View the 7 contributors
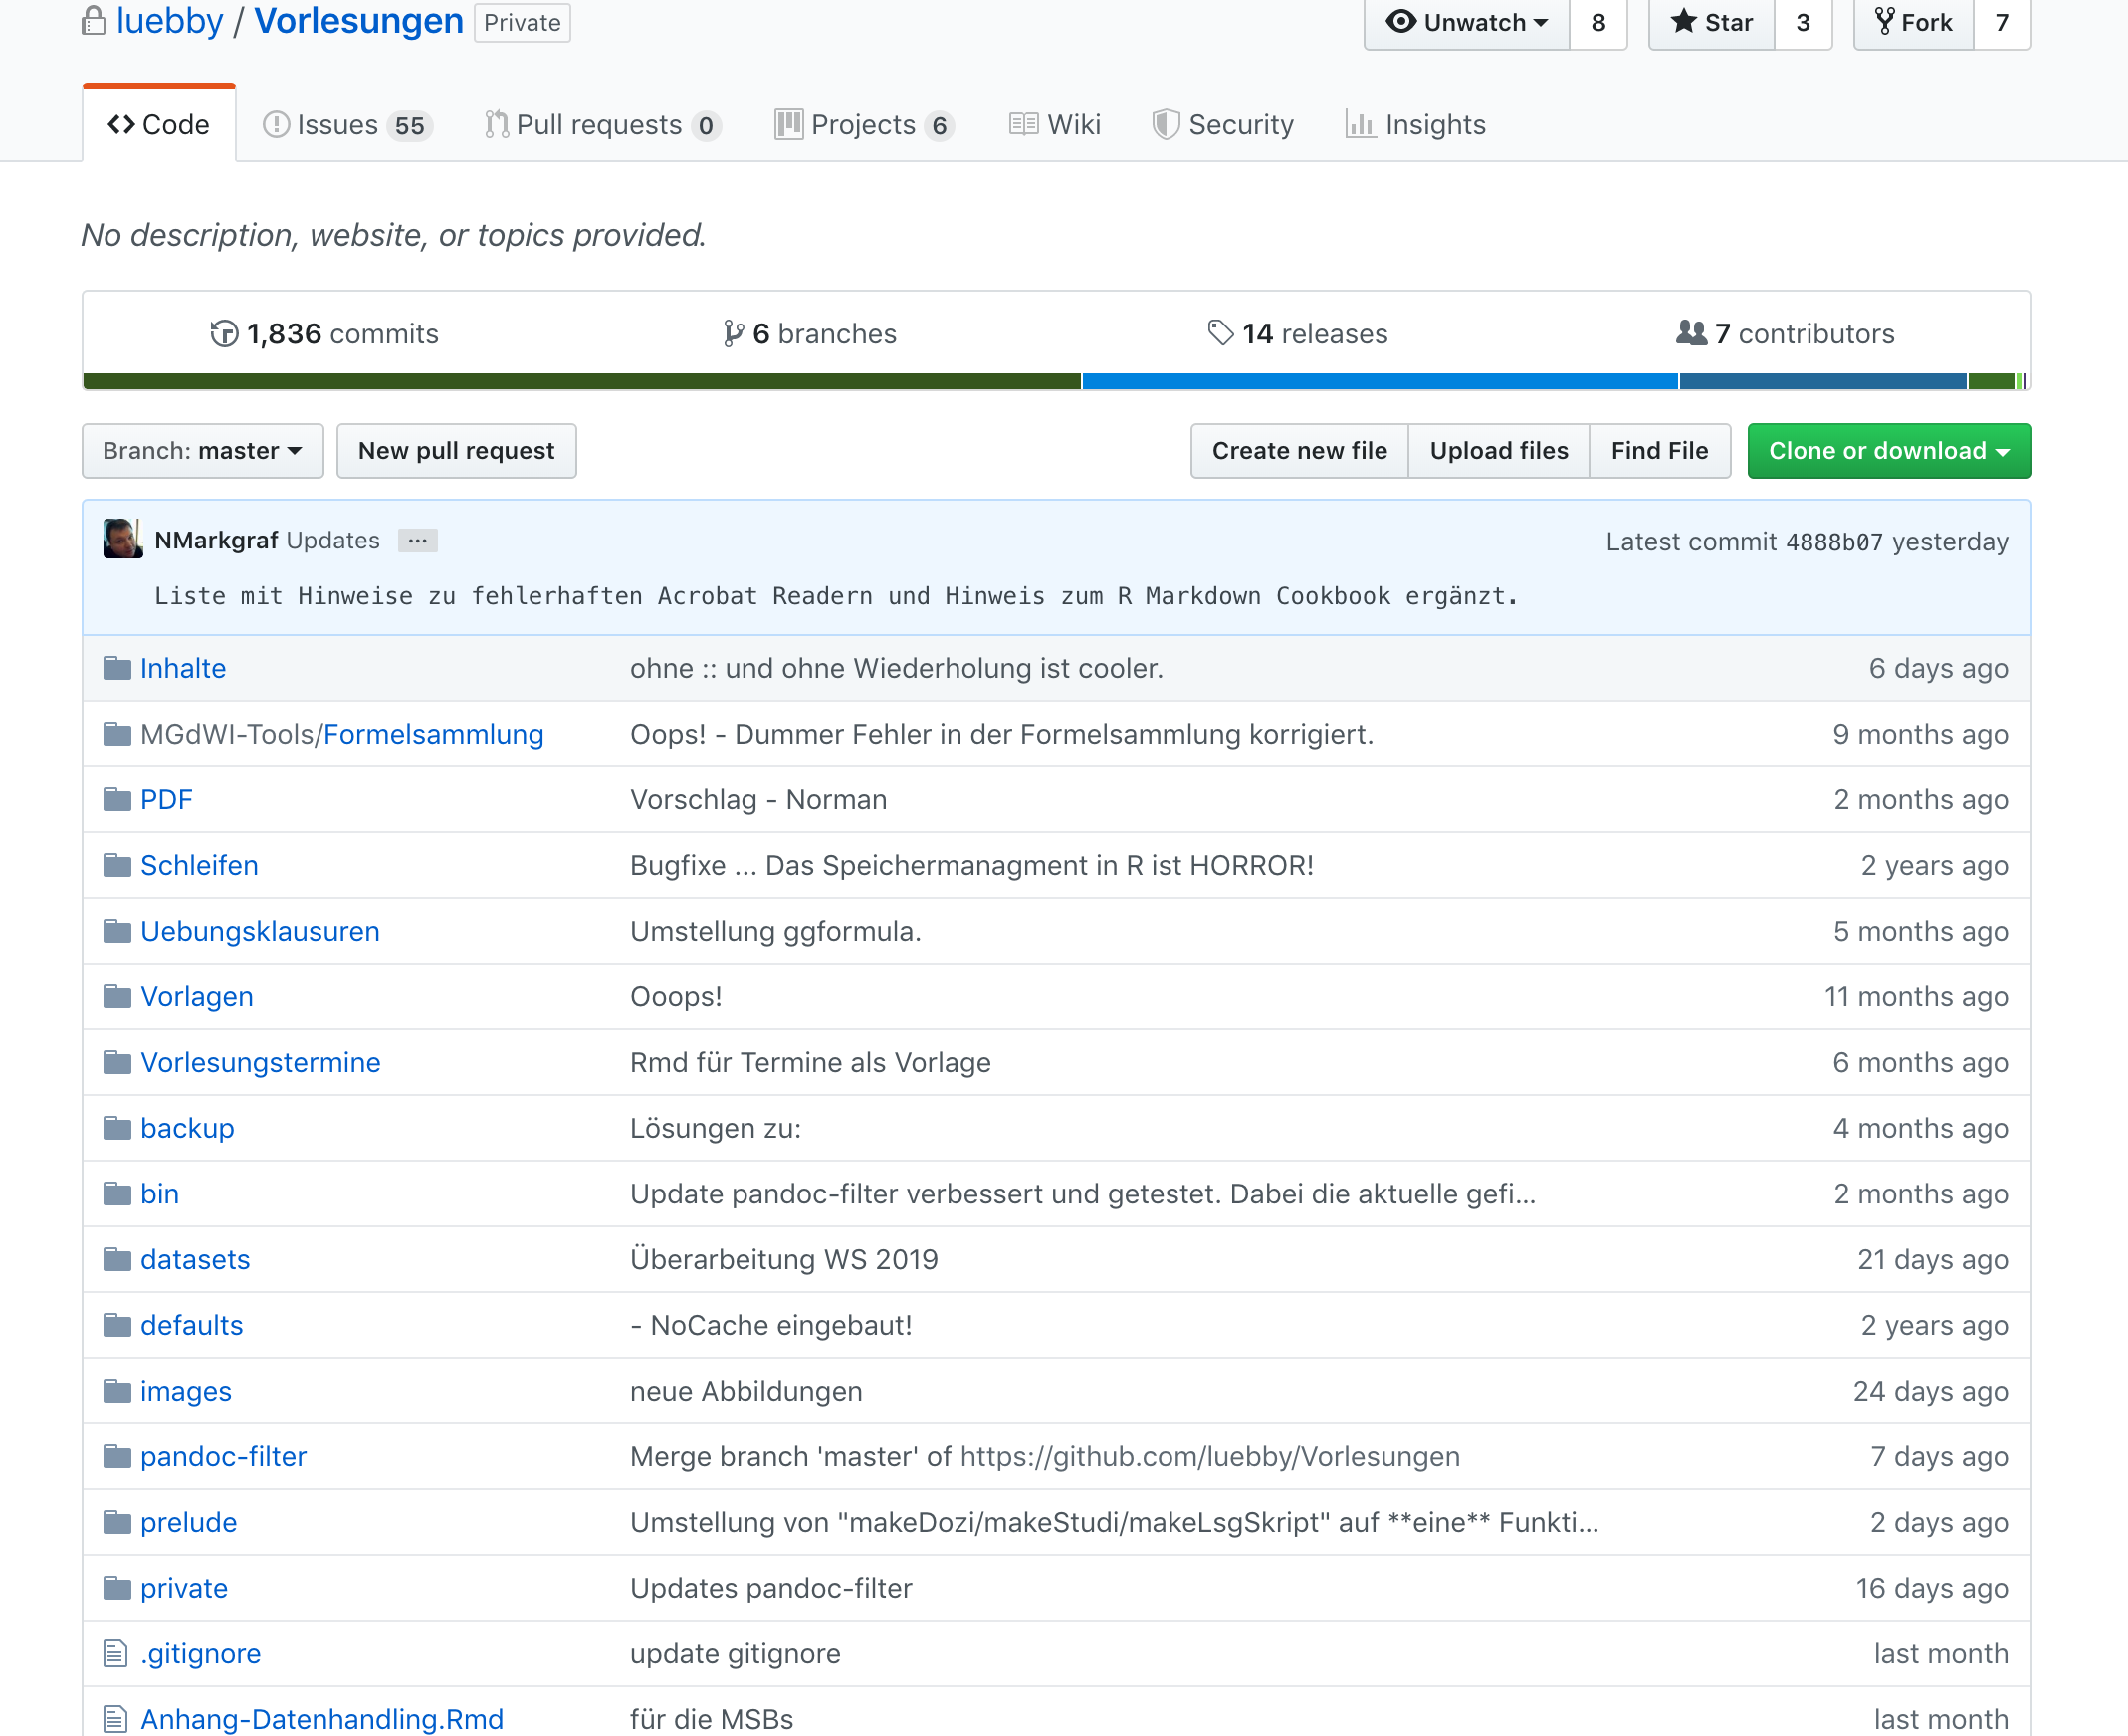Screen dimensions: 2128x1736 click(x=1785, y=334)
